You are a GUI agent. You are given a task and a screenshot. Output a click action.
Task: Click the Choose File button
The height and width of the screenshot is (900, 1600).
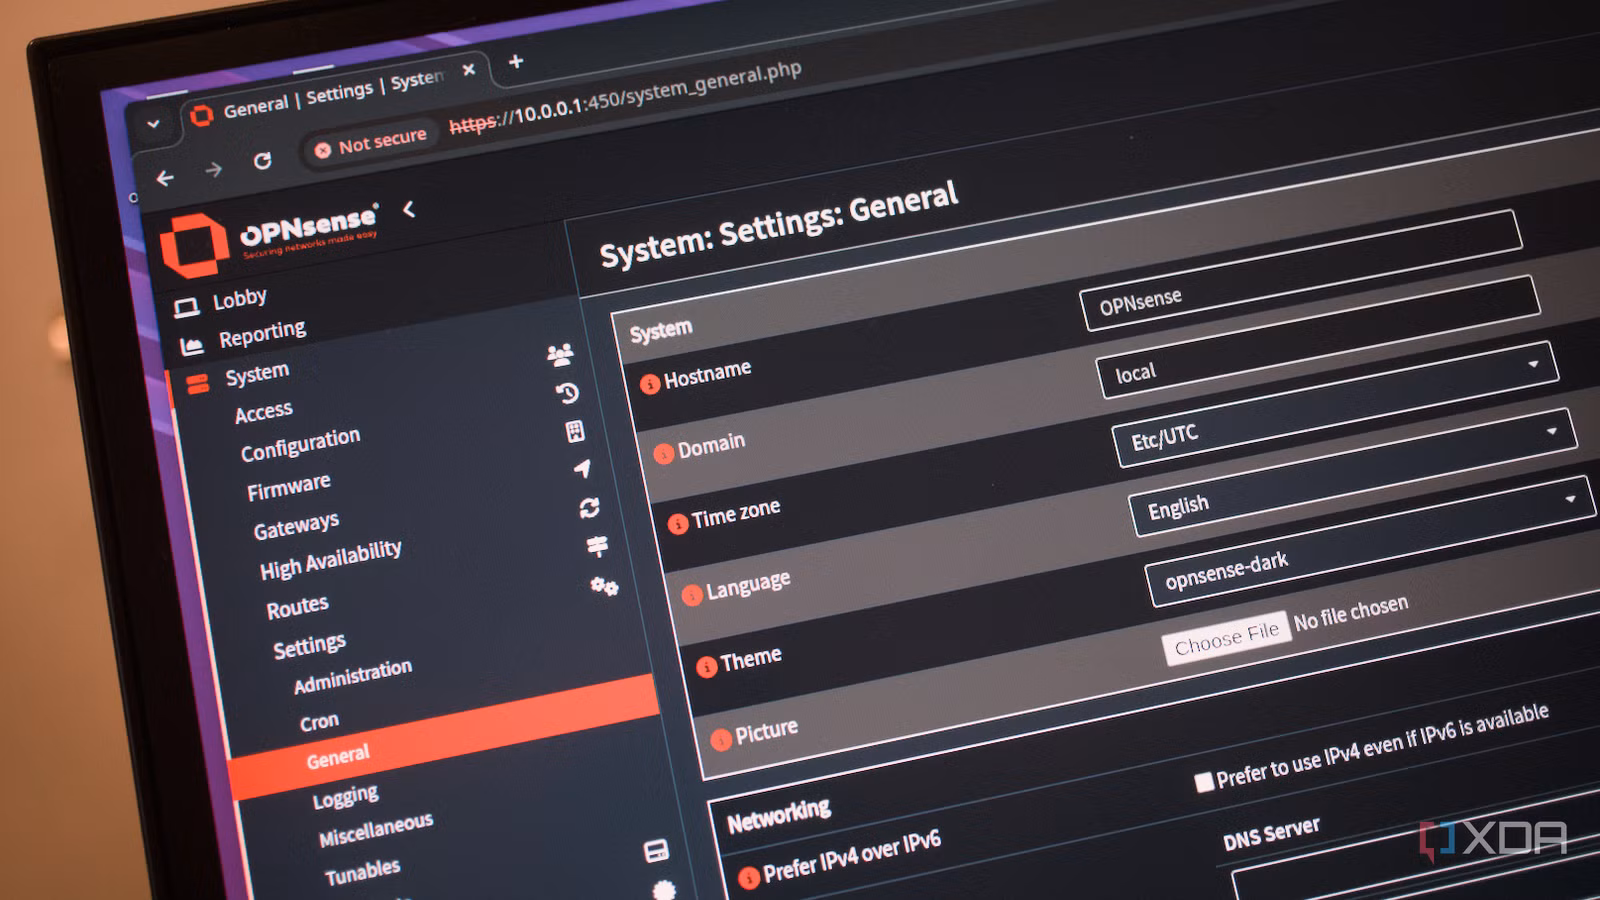pos(1226,637)
